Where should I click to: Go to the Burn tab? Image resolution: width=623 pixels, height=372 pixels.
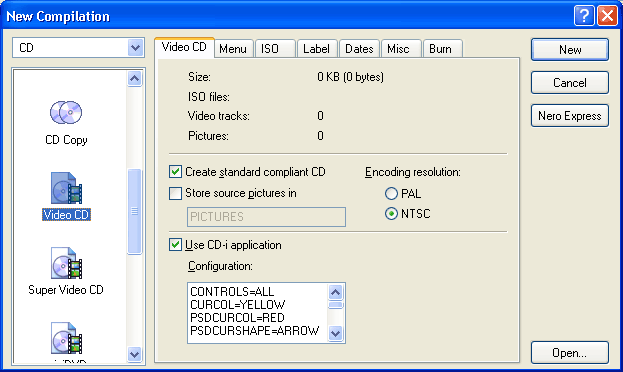[443, 49]
